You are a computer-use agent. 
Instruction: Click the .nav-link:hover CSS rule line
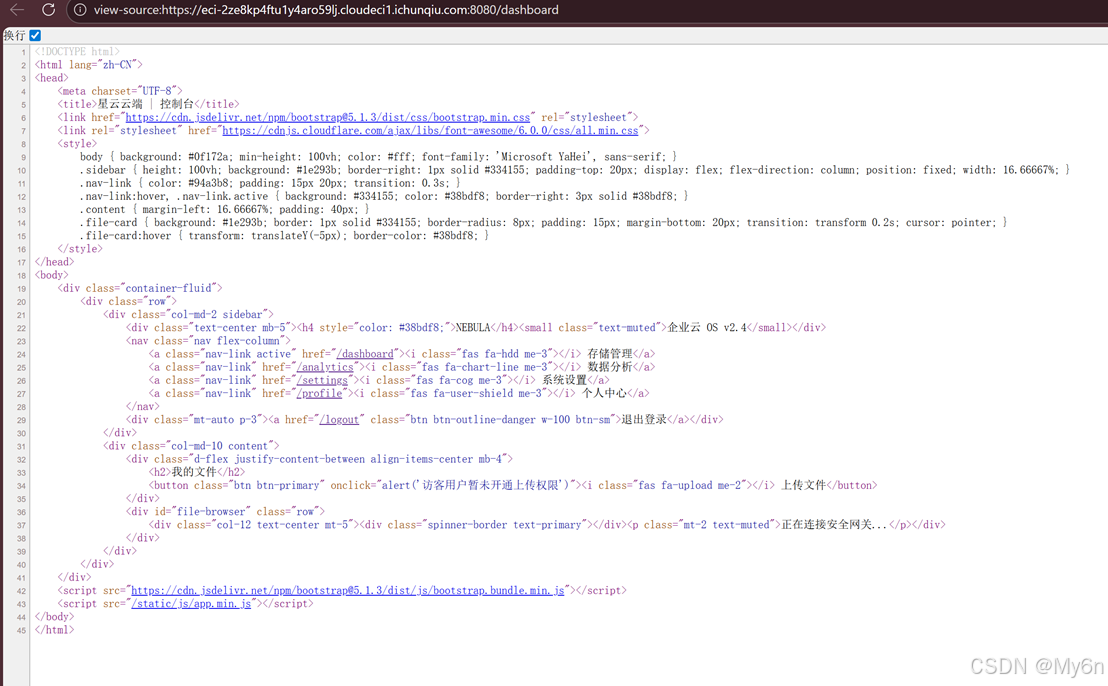click(x=384, y=196)
